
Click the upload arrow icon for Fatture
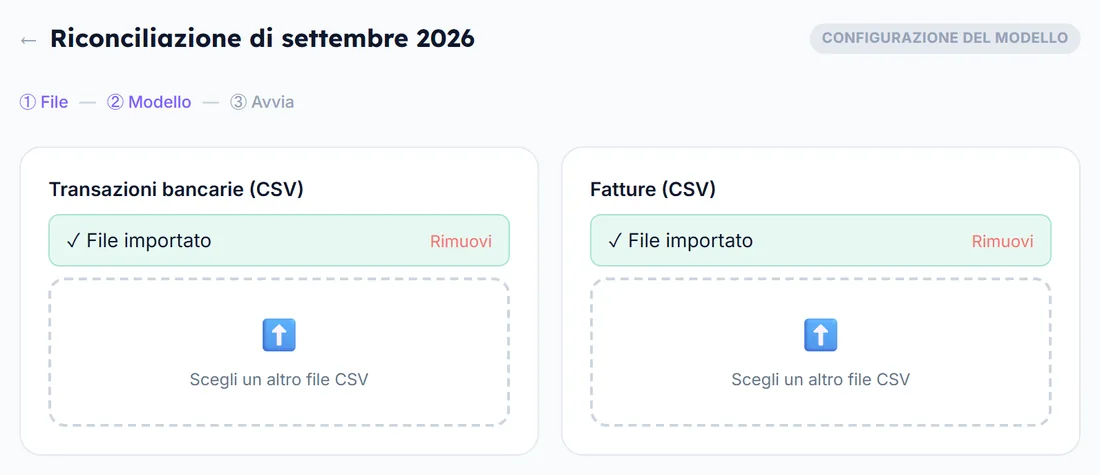[x=821, y=335]
